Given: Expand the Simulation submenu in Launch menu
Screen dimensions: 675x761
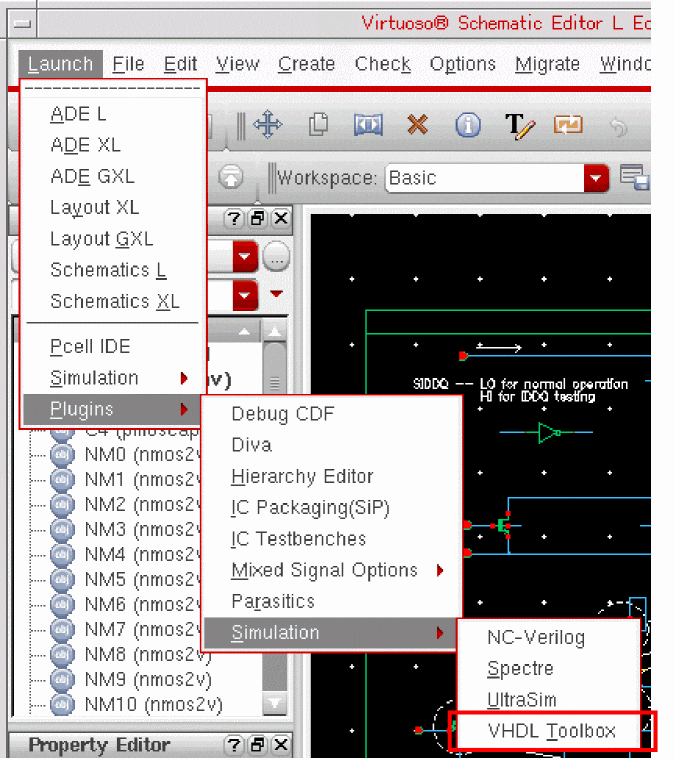Looking at the screenshot, I should [x=113, y=378].
